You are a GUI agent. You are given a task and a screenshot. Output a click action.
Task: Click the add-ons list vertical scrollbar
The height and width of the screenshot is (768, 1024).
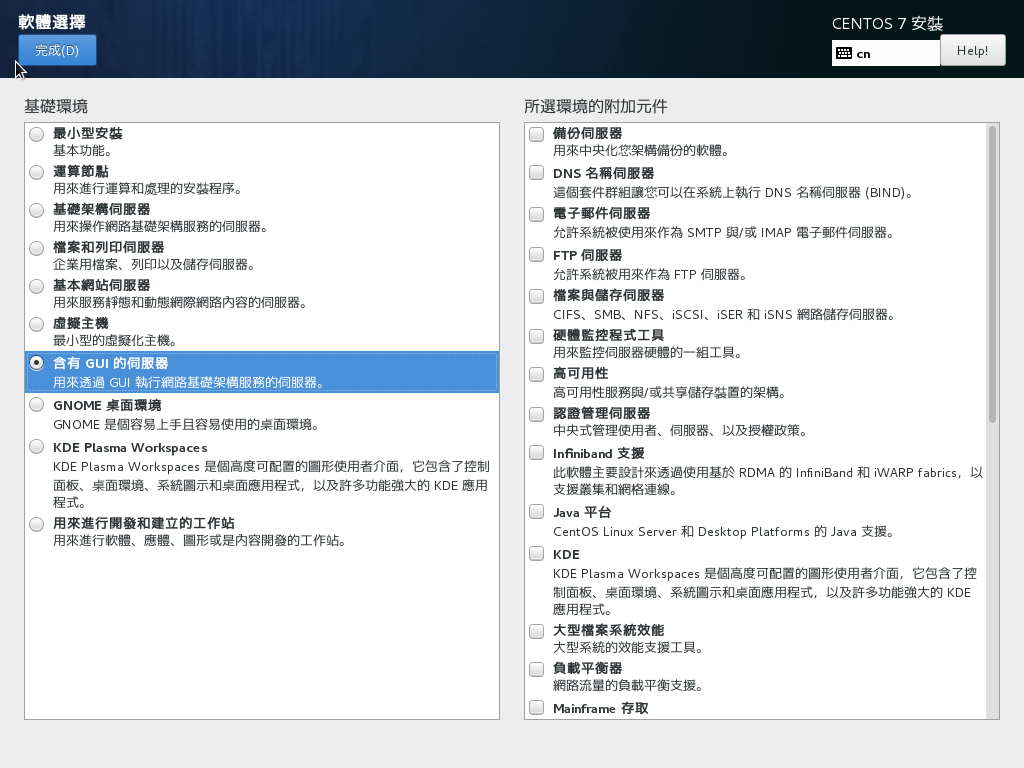point(992,273)
